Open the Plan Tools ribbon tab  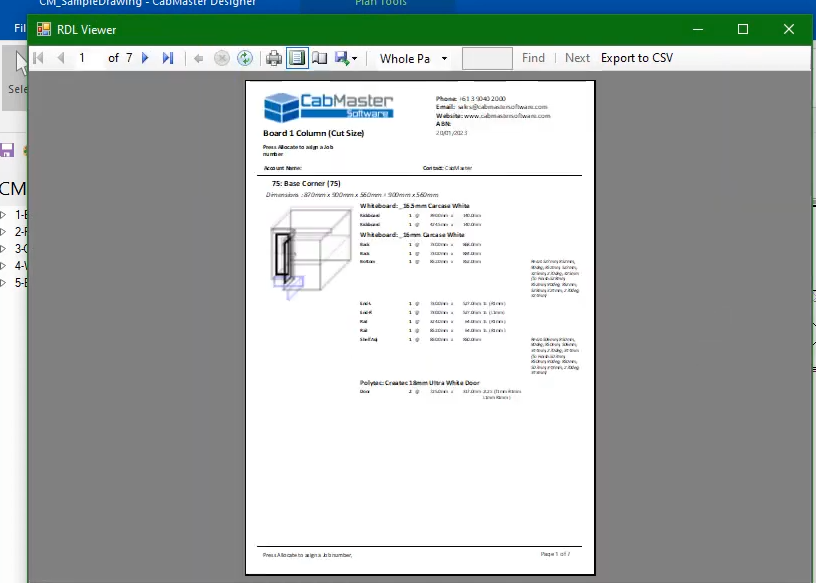(380, 4)
